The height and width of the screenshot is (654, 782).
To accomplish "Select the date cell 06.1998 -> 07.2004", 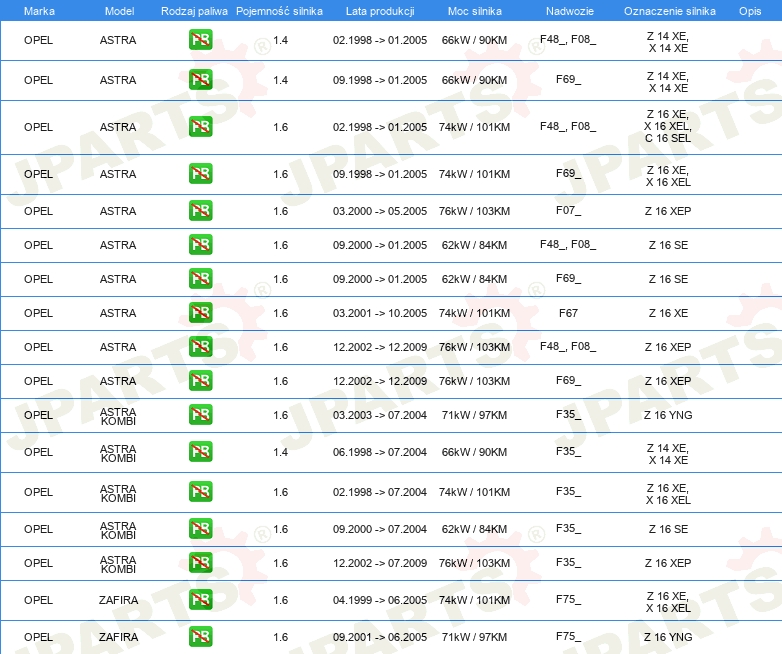I will point(380,452).
